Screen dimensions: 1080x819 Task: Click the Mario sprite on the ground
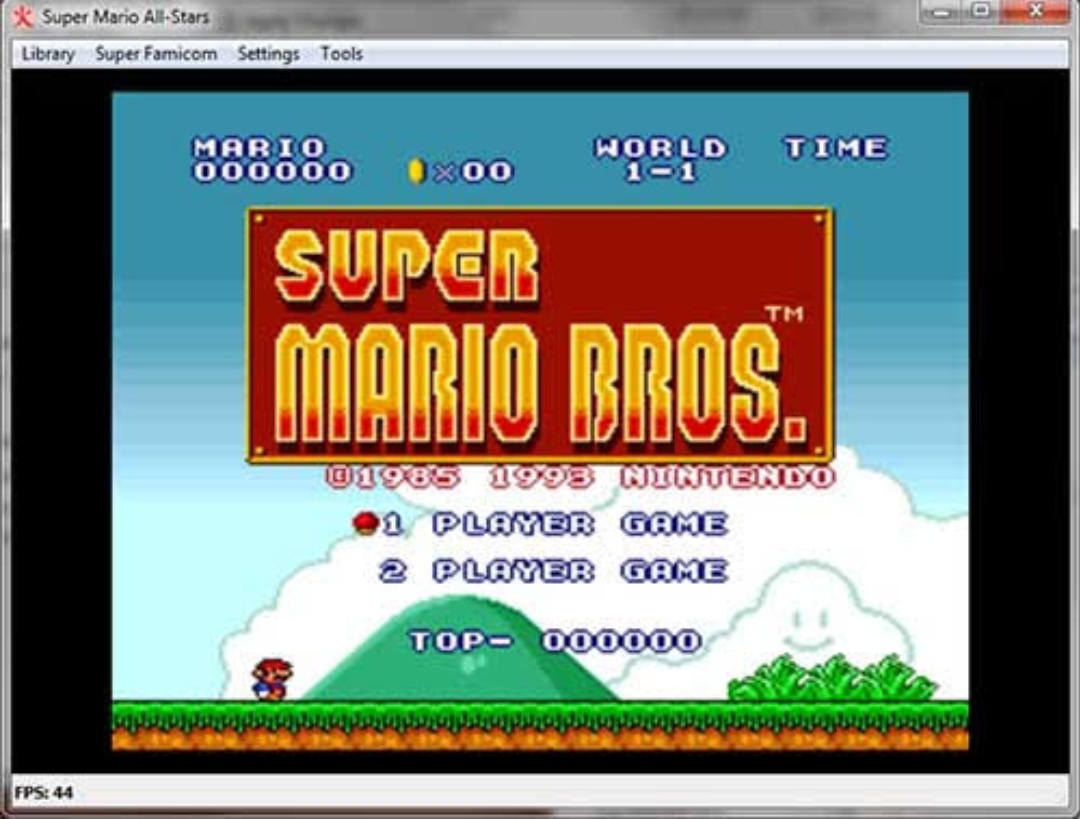272,679
